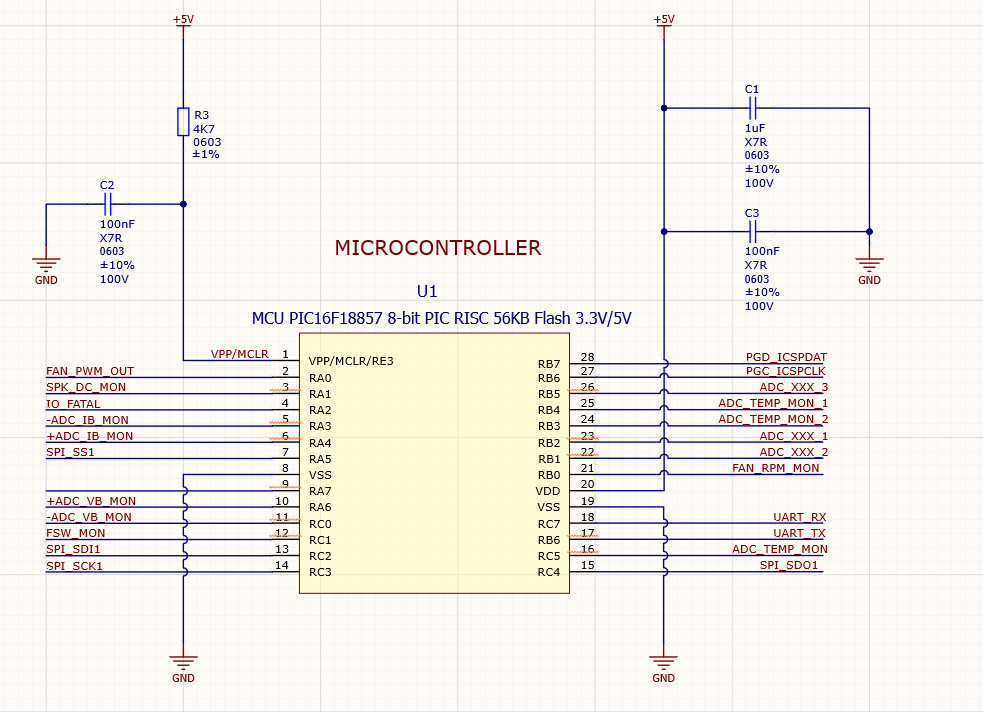This screenshot has width=983, height=712.
Task: Select the MCU PIC16F18857 description text
Action: [x=441, y=318]
